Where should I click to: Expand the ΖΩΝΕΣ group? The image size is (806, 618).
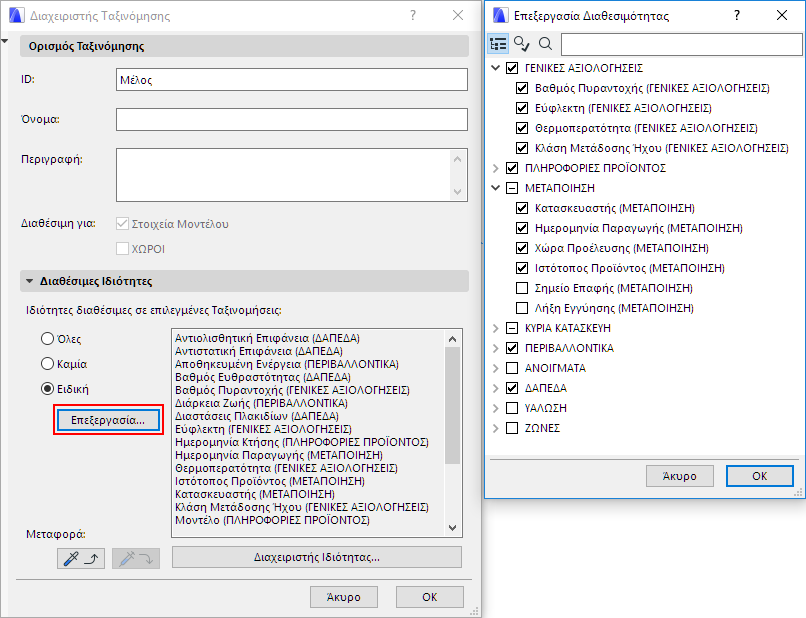[x=496, y=428]
